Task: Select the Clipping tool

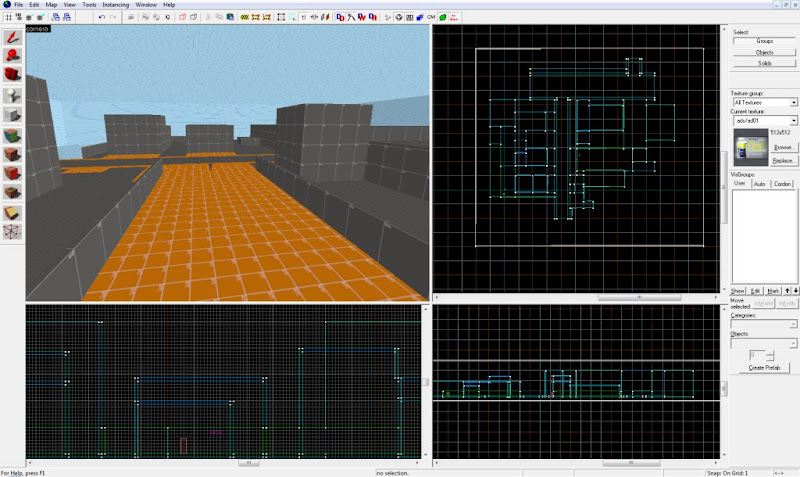Action: pyautogui.click(x=12, y=212)
